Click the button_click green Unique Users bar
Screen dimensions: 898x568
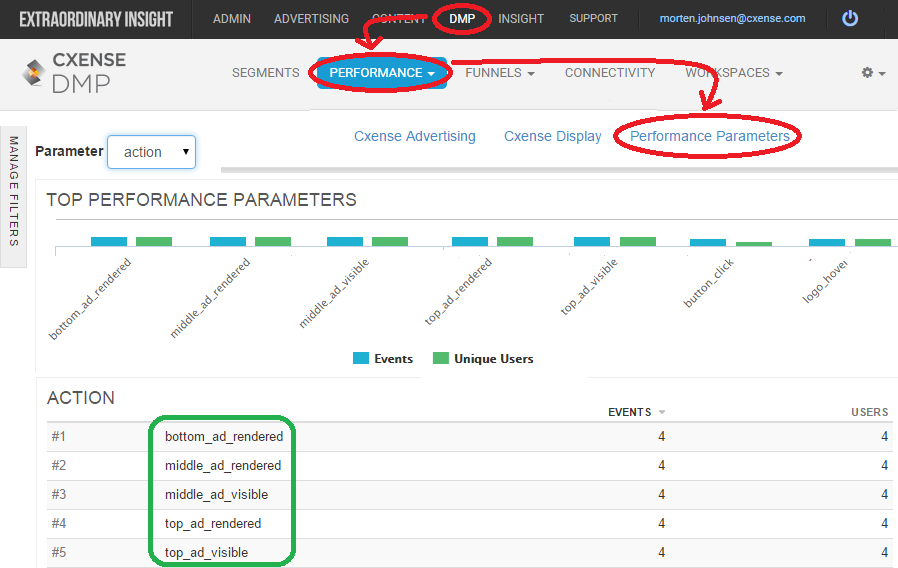point(754,244)
